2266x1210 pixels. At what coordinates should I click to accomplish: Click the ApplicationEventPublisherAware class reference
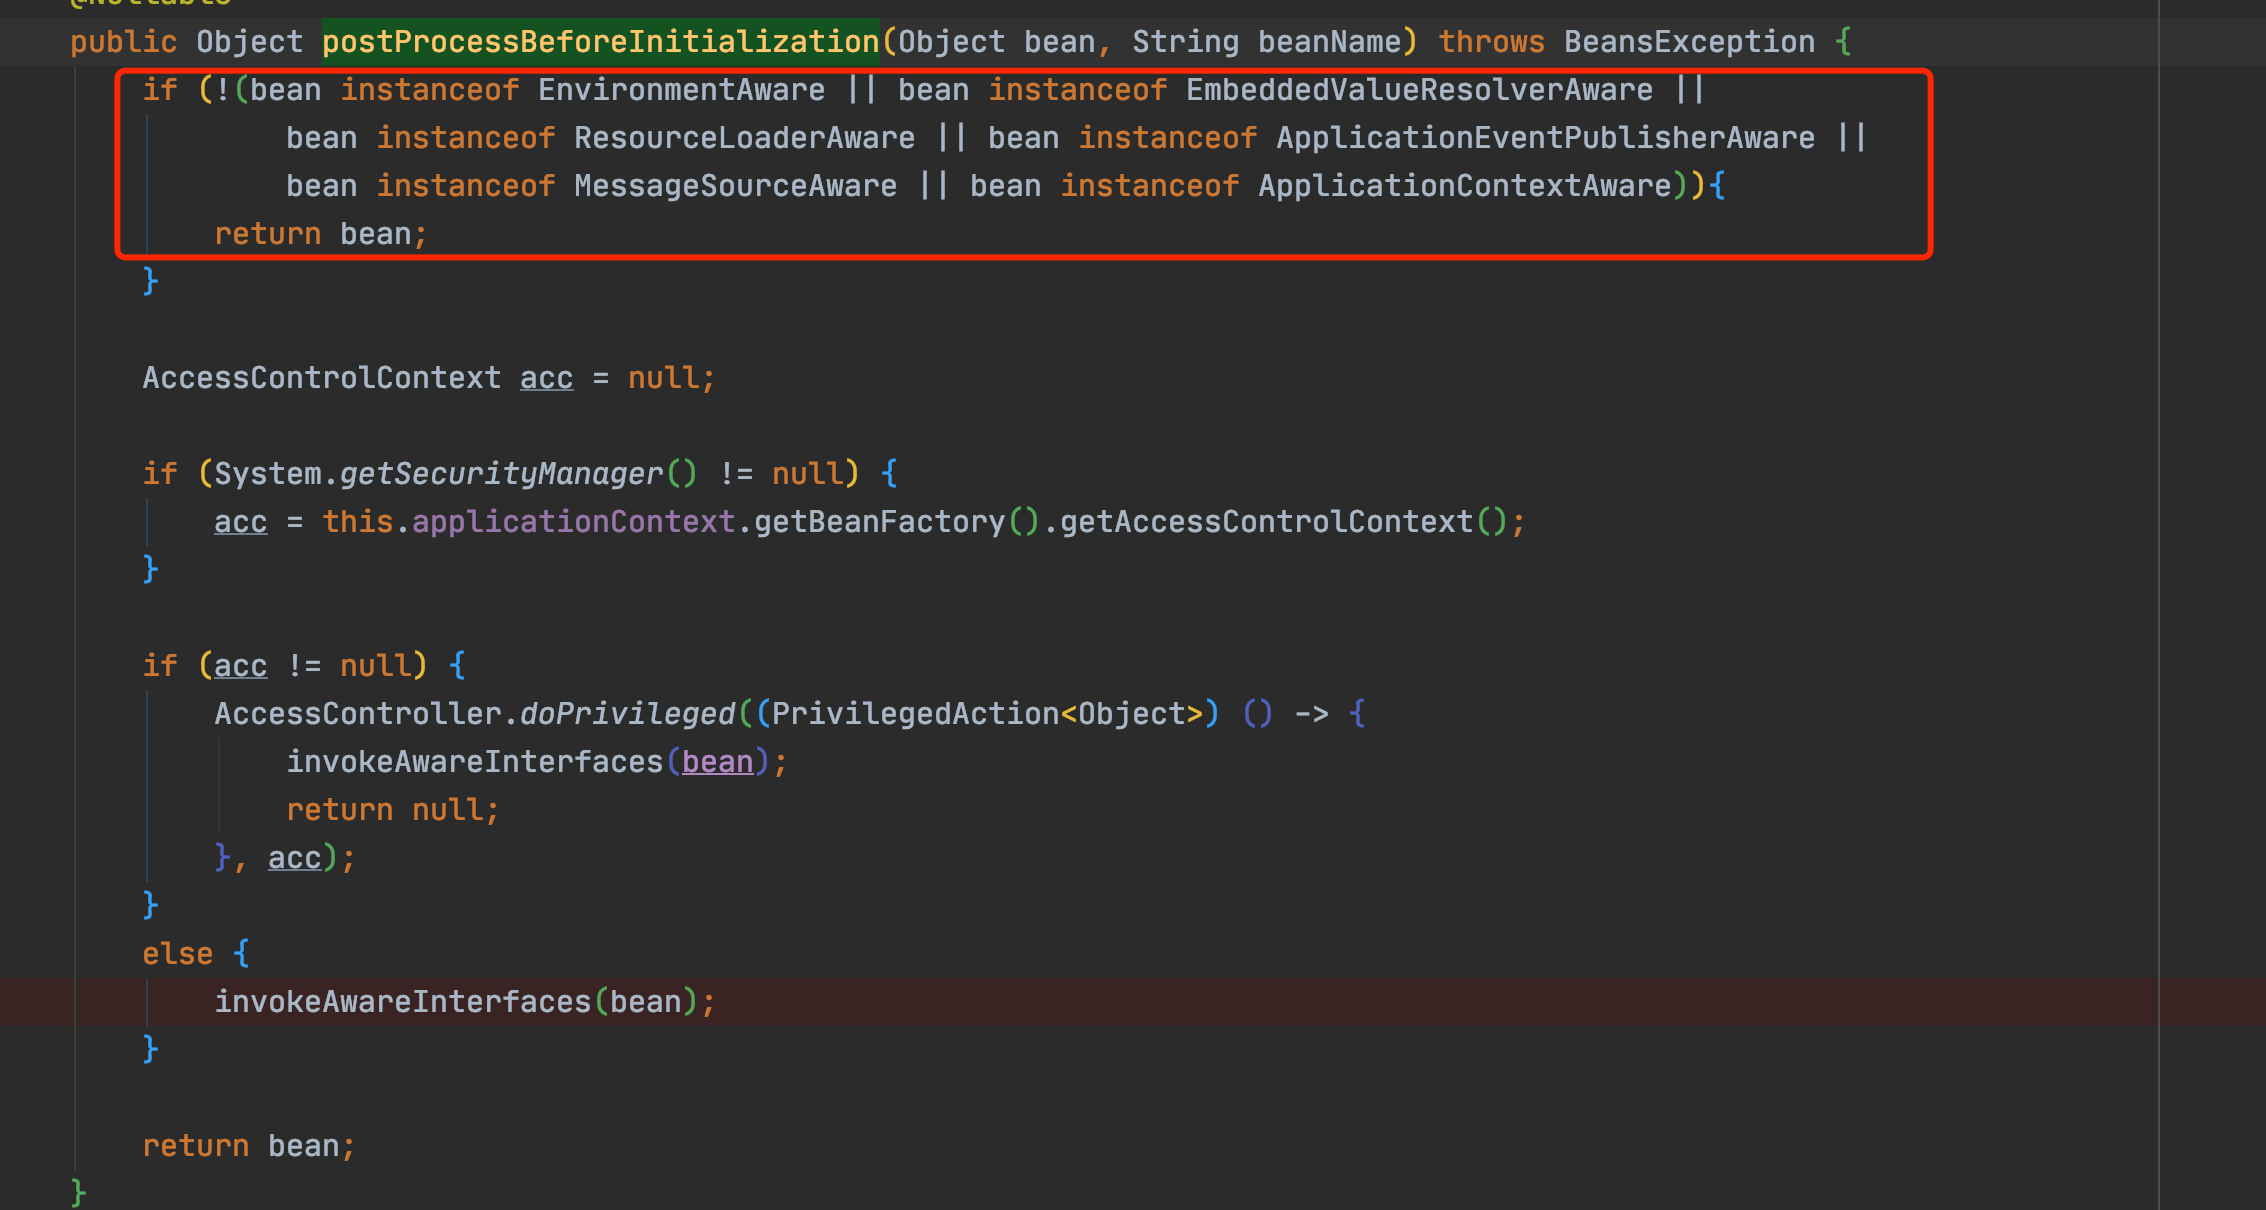coord(1545,138)
